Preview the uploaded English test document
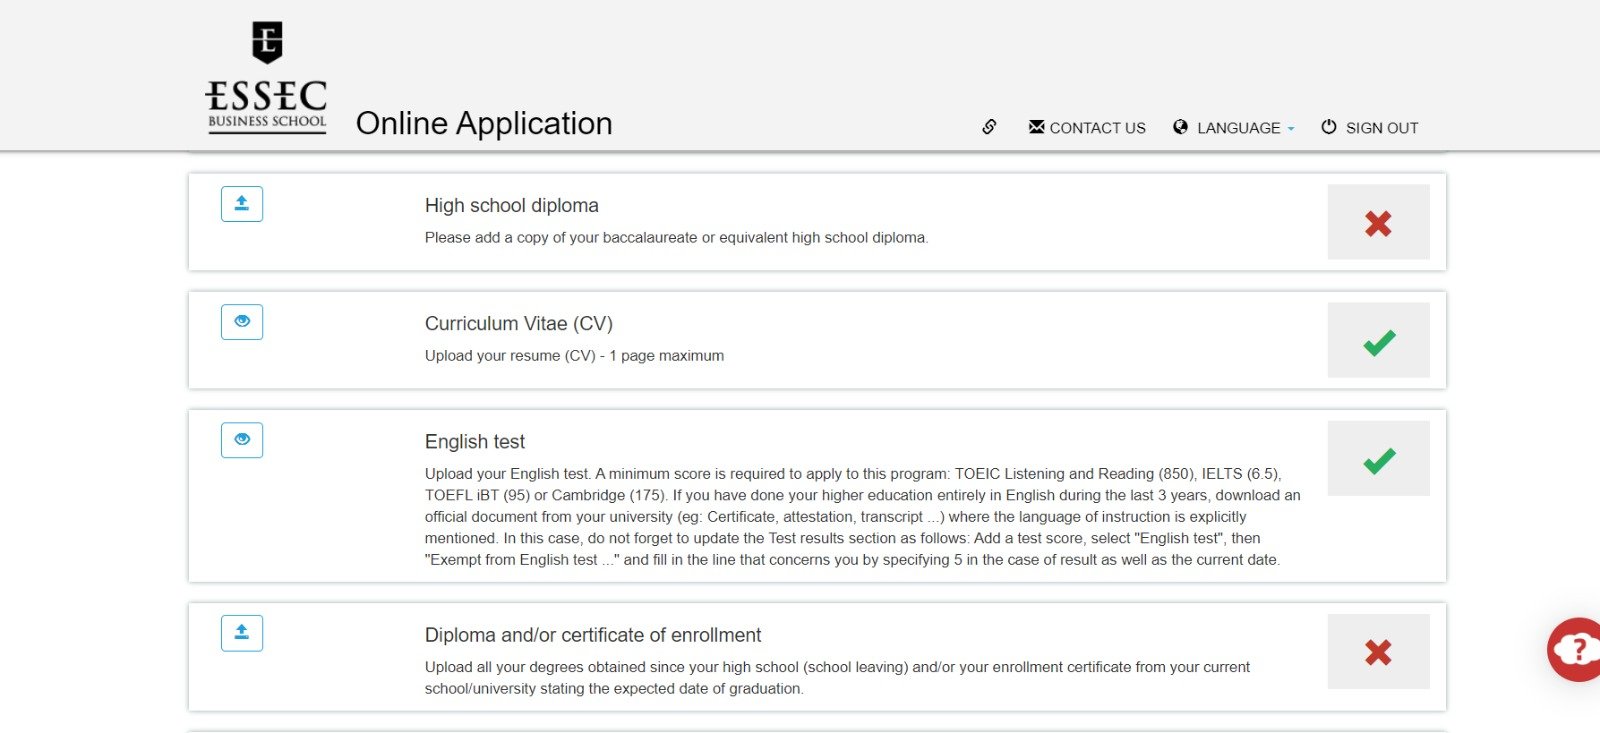This screenshot has width=1600, height=733. [242, 440]
